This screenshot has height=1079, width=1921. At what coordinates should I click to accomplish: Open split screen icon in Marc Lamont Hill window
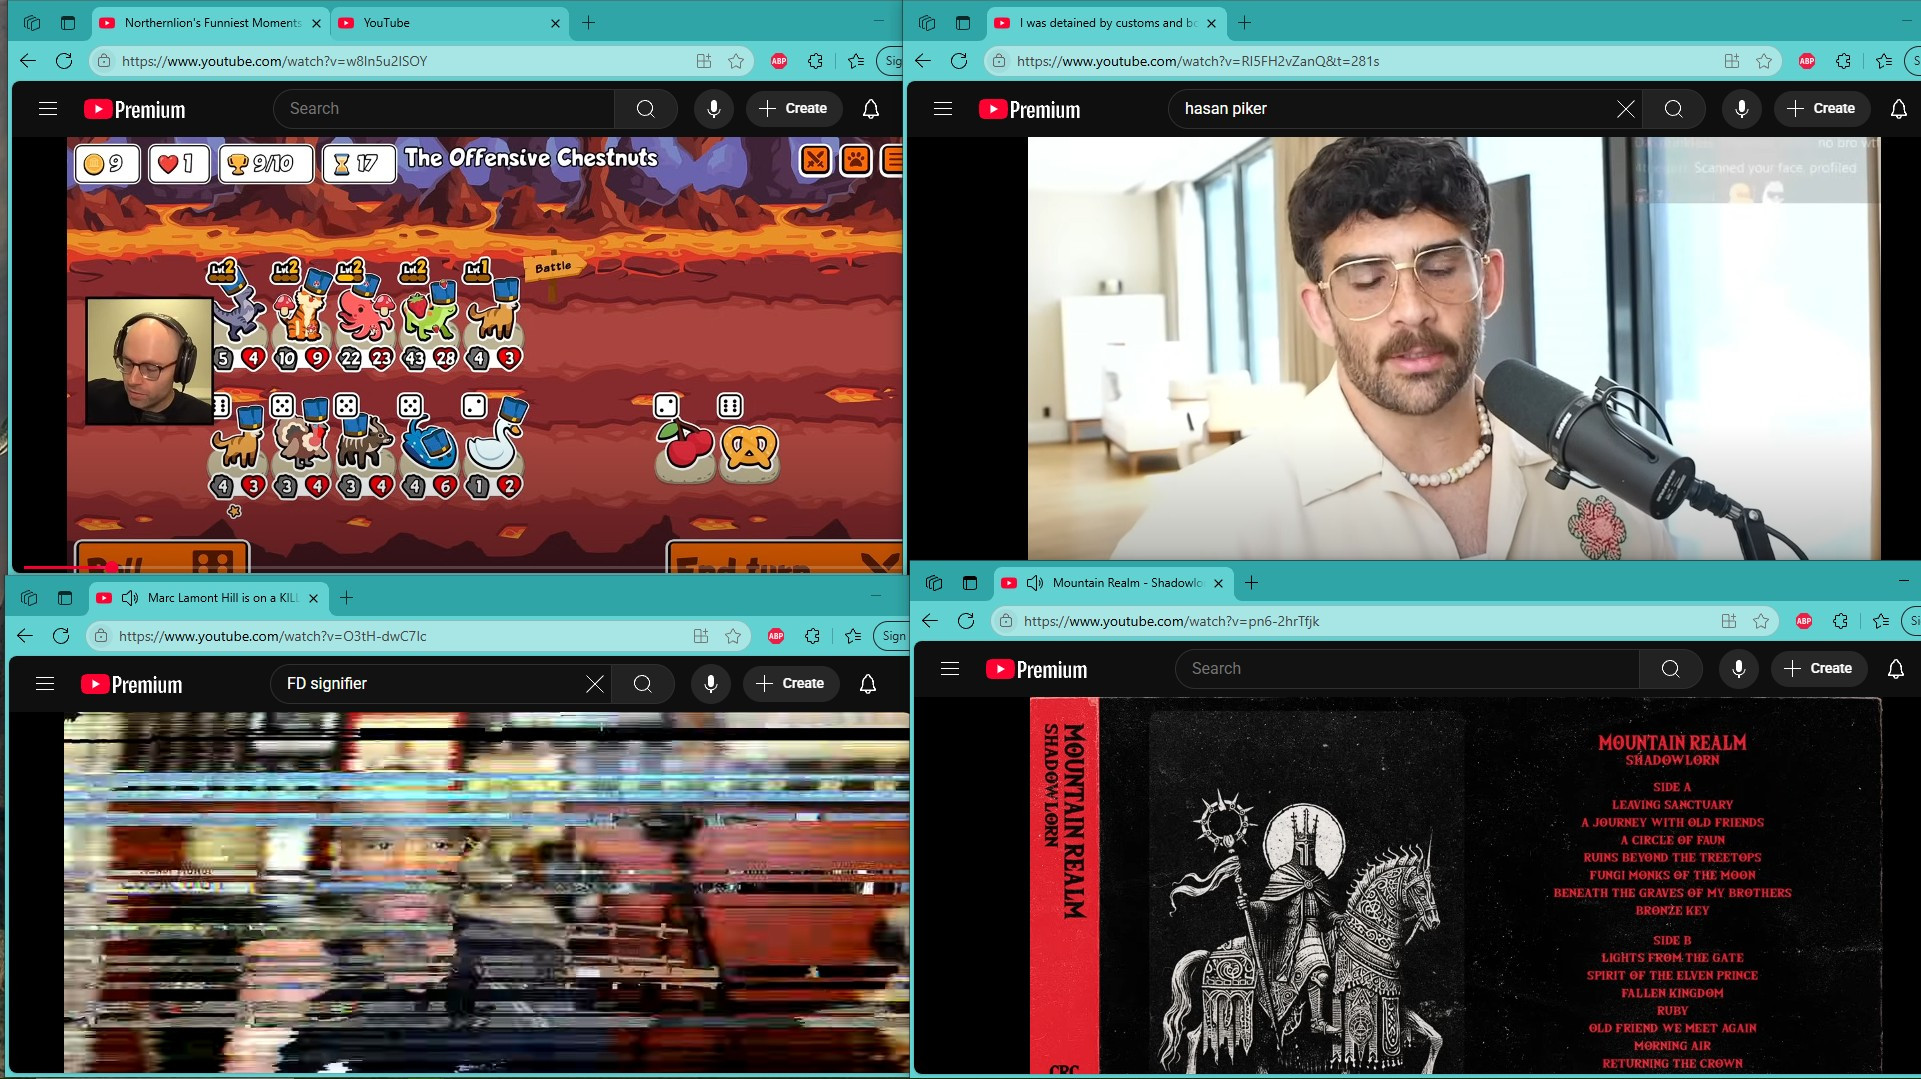click(701, 636)
